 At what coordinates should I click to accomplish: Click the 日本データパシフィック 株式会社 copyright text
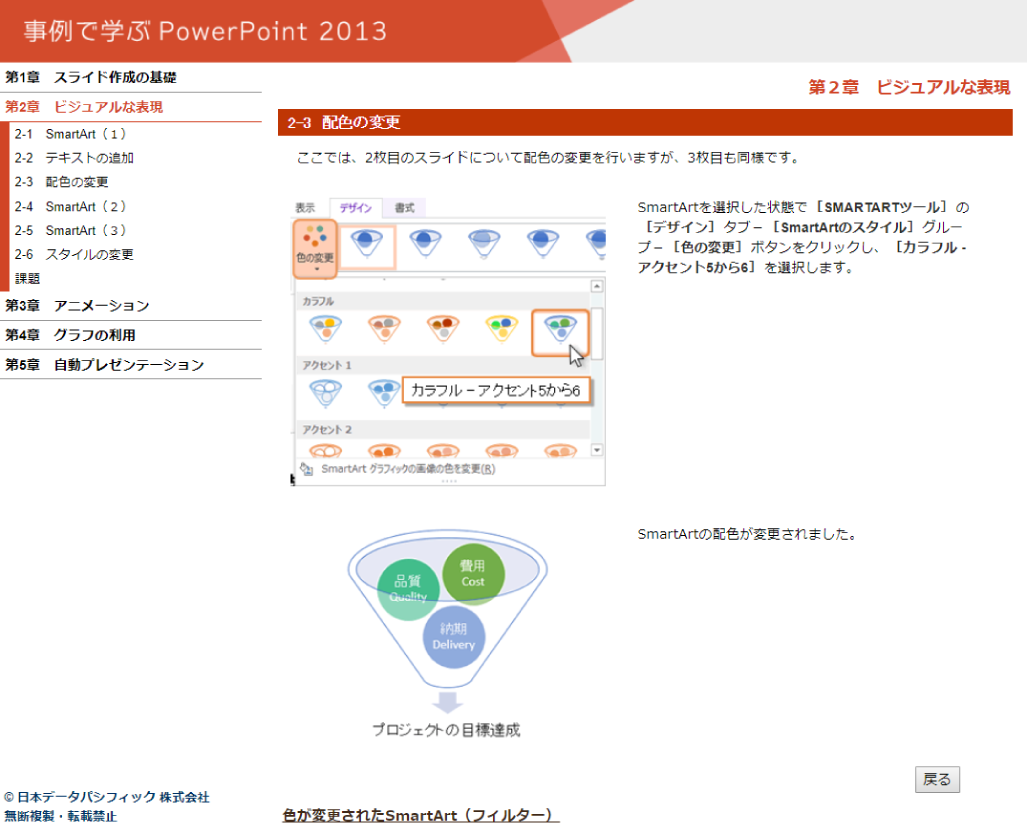(107, 797)
